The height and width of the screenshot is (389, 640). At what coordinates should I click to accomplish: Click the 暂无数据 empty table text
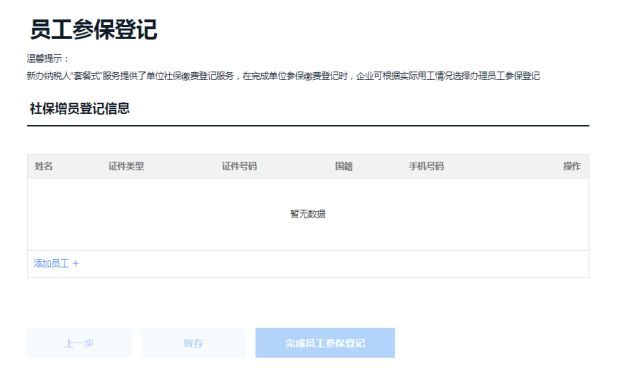[x=308, y=214]
